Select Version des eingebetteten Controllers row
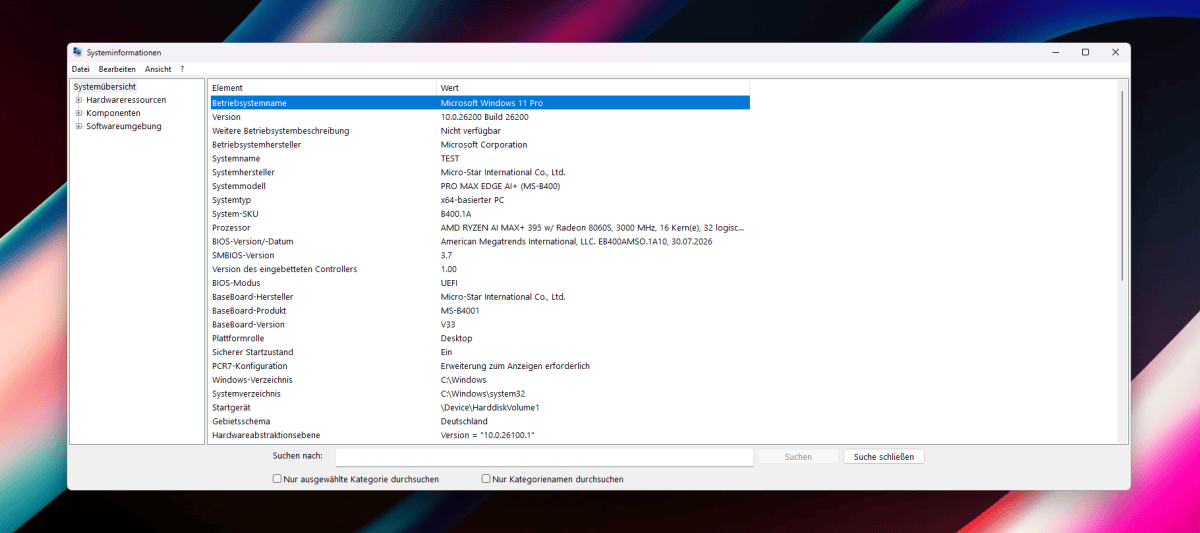1200x533 pixels. [479, 269]
